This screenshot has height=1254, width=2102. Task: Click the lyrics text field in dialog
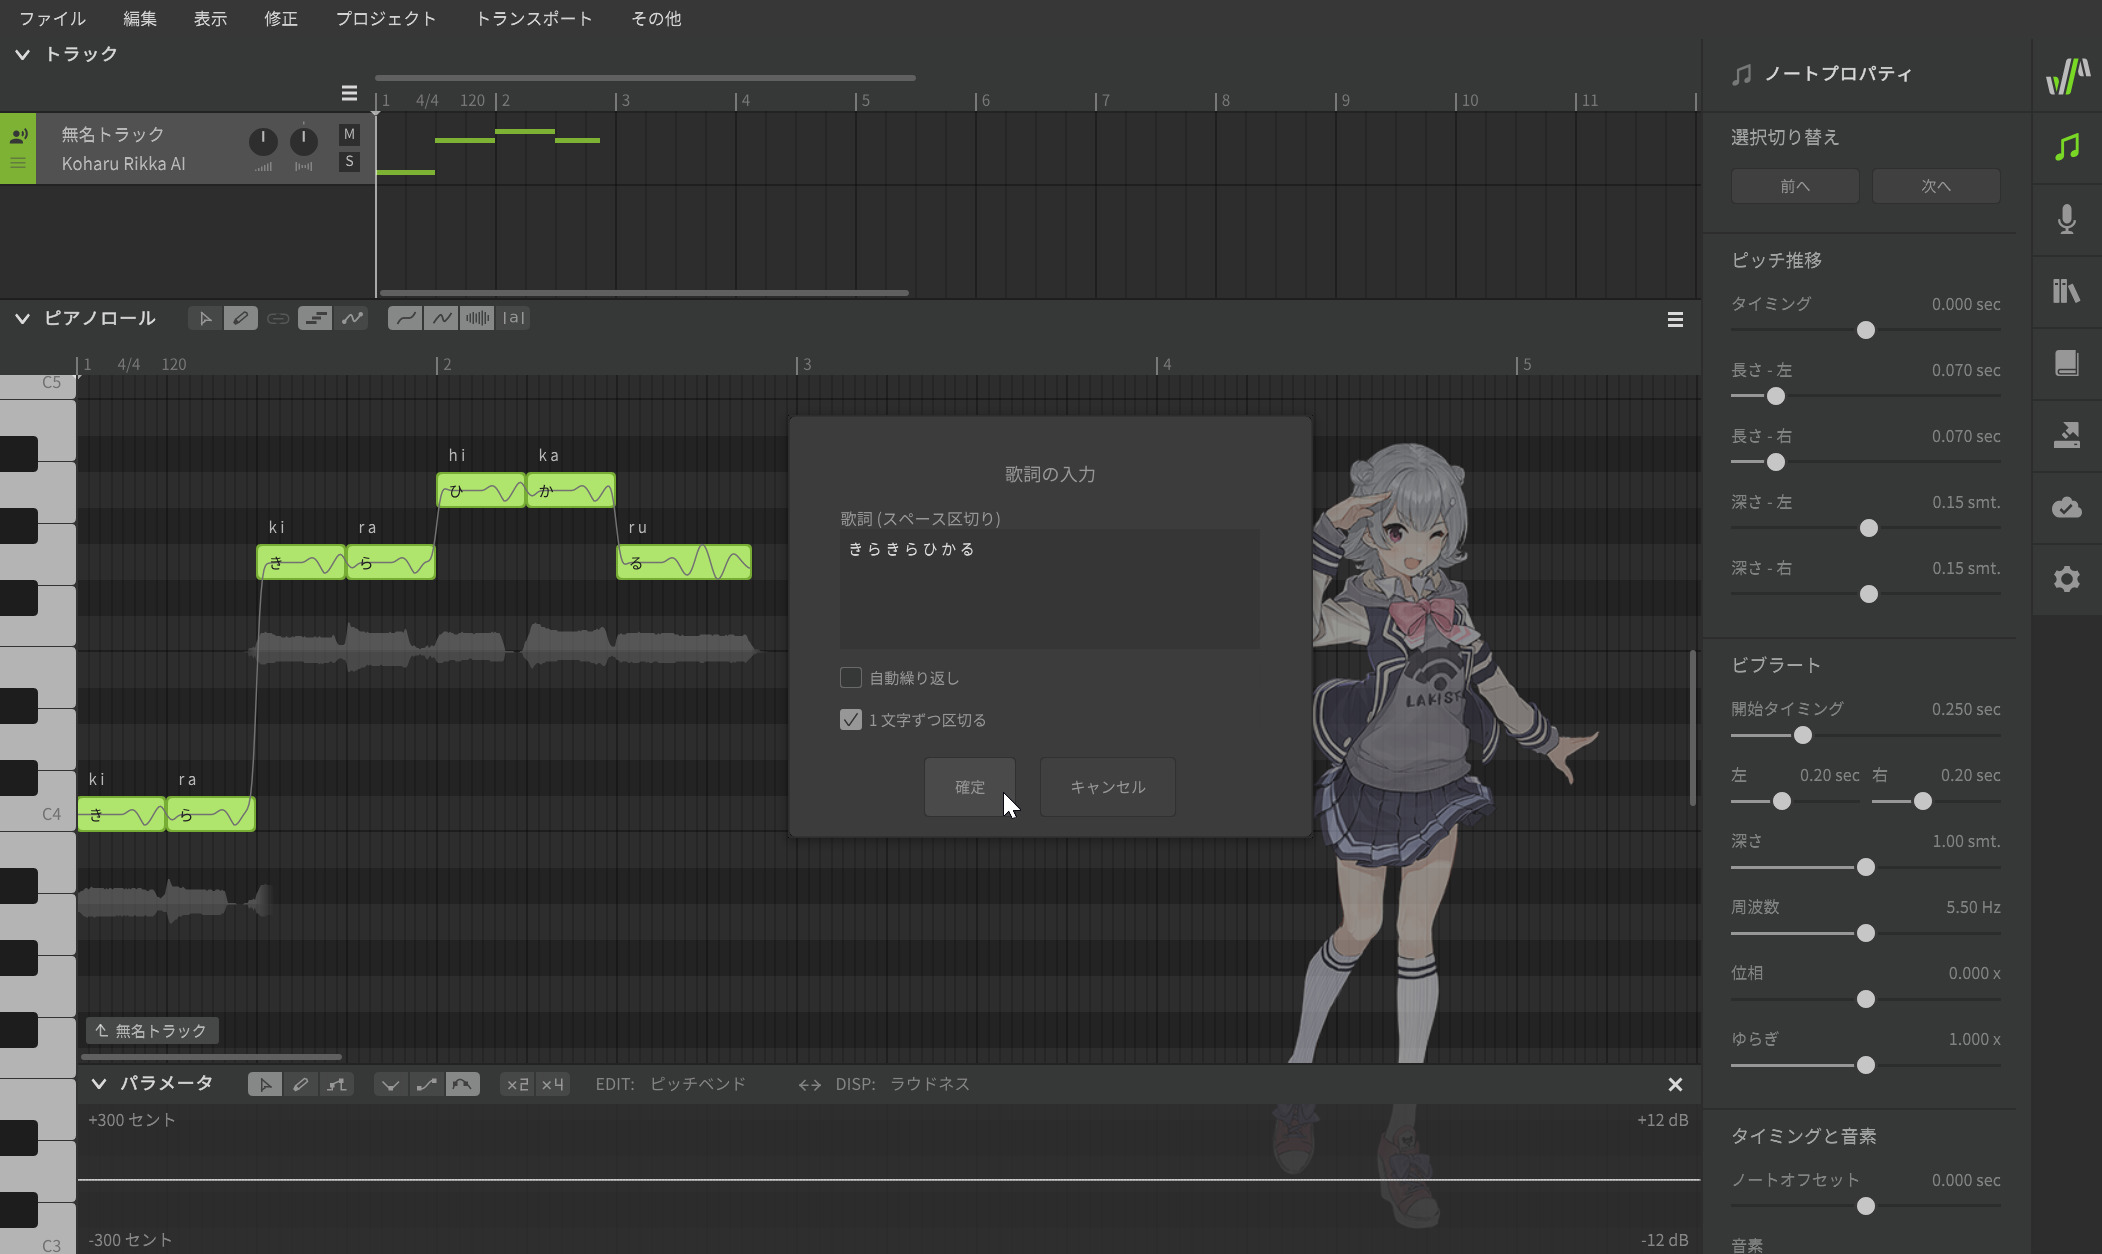point(1050,590)
